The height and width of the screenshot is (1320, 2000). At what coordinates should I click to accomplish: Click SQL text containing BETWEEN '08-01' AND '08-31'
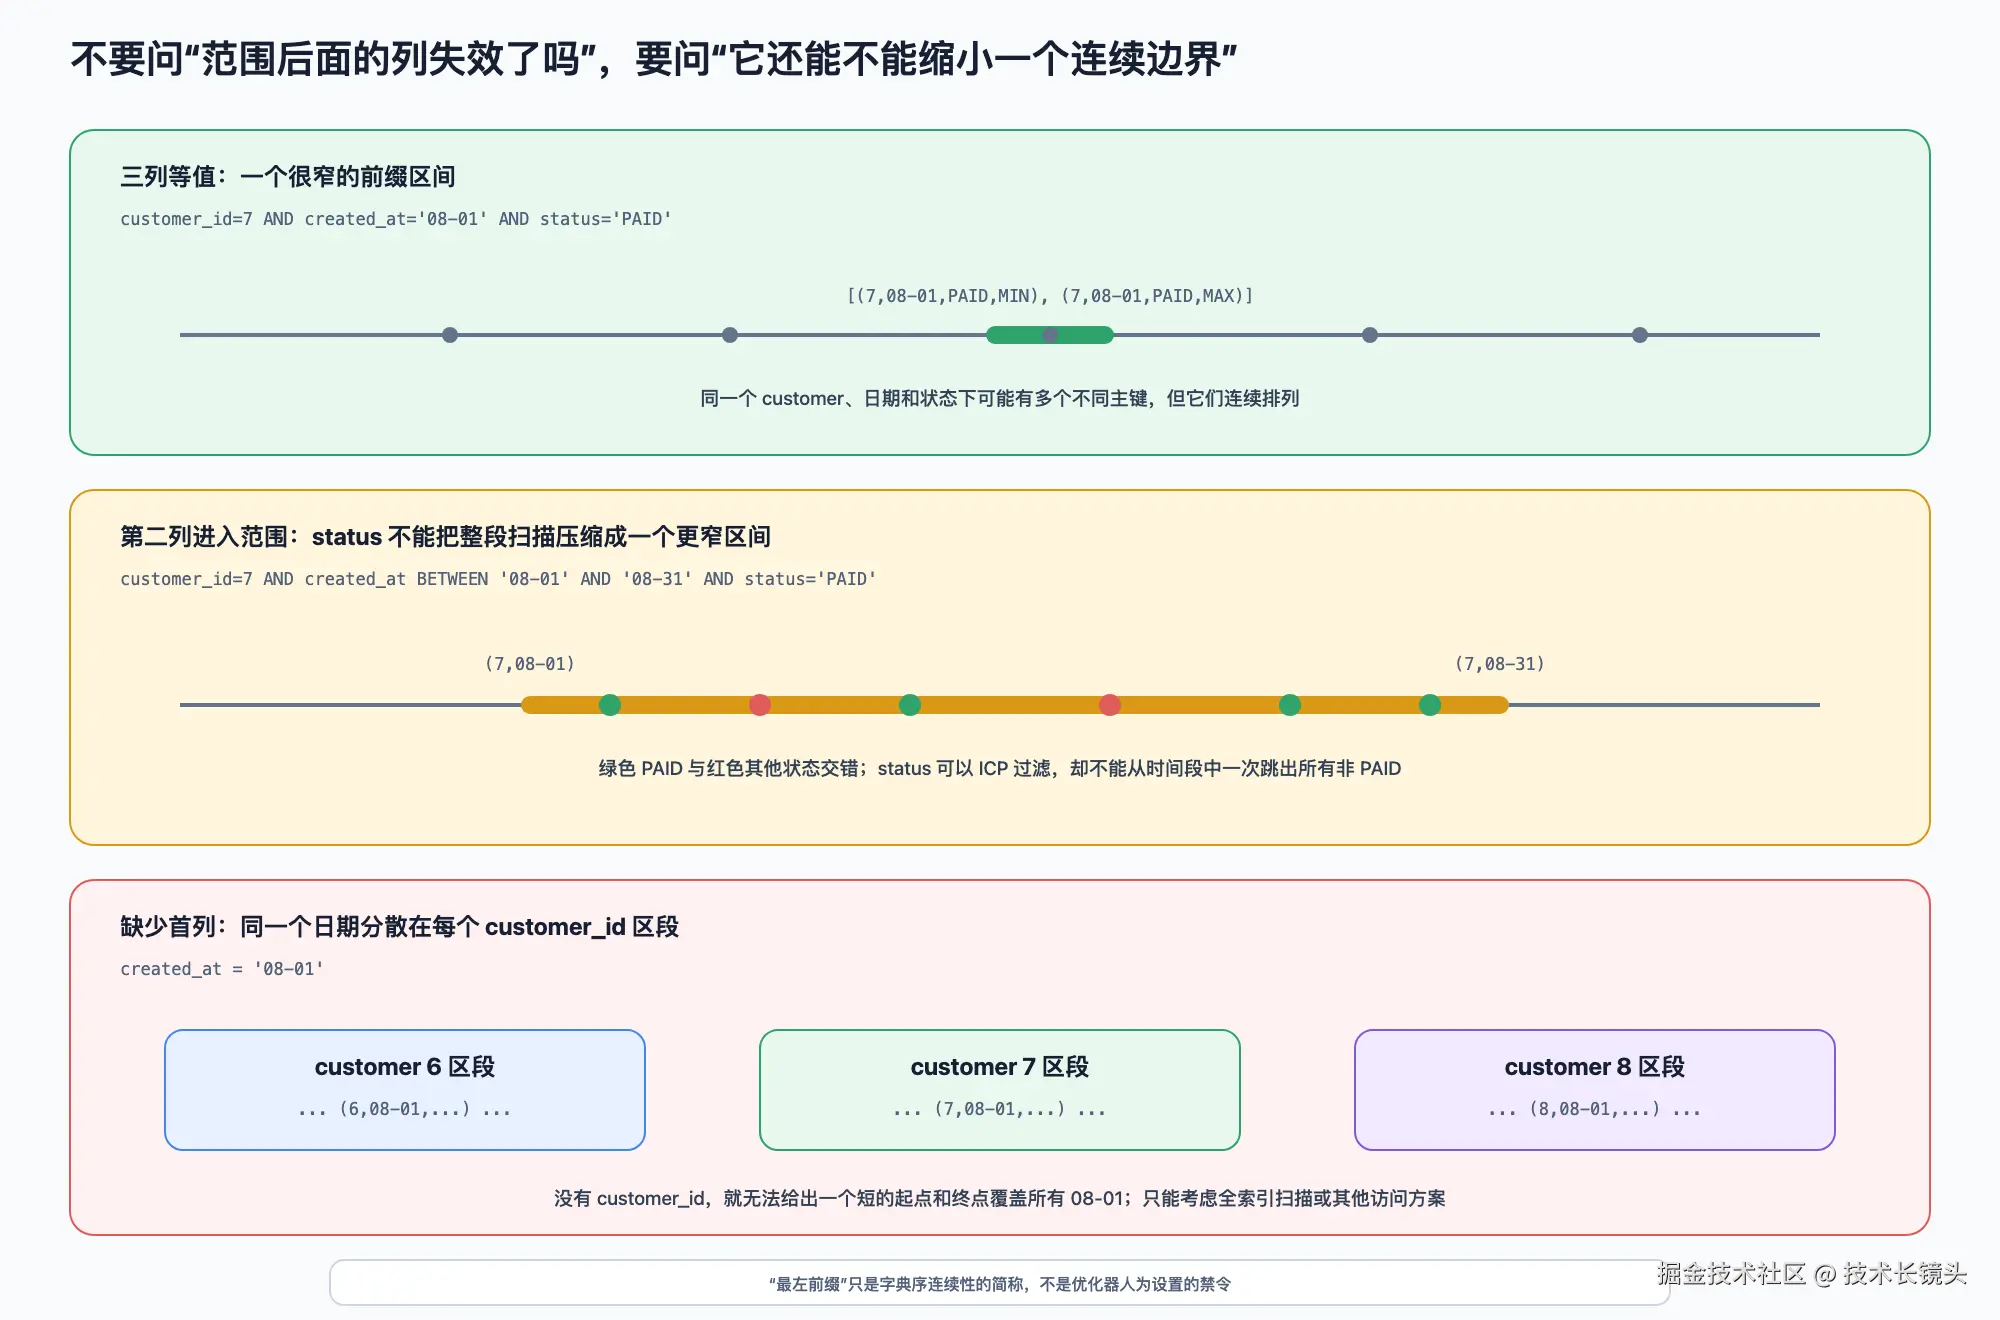pos(498,579)
